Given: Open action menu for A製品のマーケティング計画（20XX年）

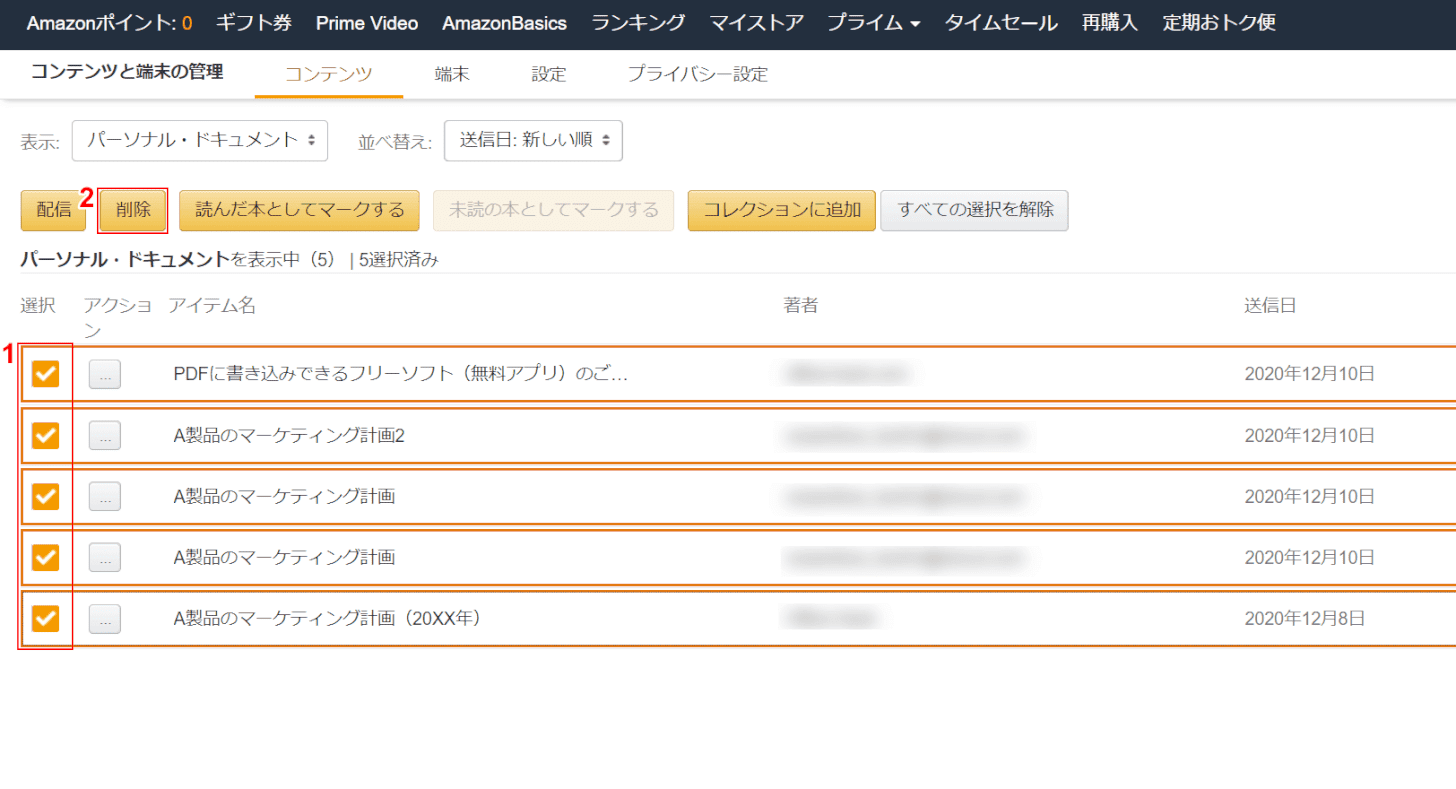Looking at the screenshot, I should click(105, 619).
